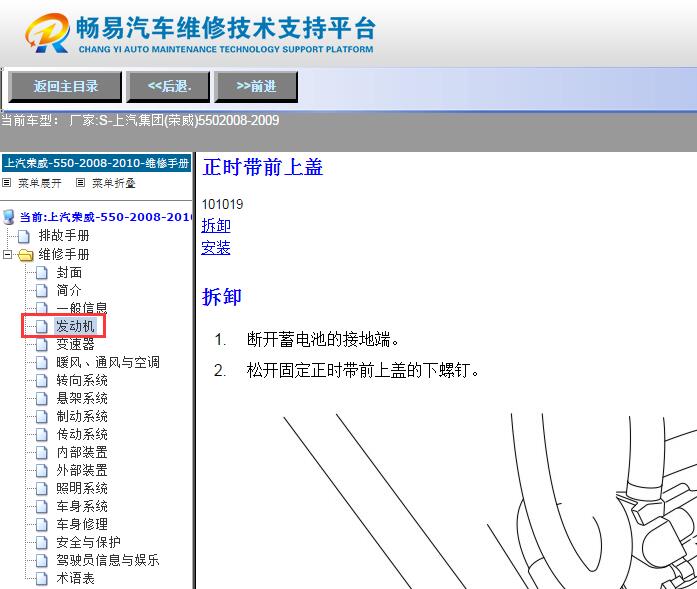
Task: Collapse all menus with 菜单折叠
Action: point(113,183)
